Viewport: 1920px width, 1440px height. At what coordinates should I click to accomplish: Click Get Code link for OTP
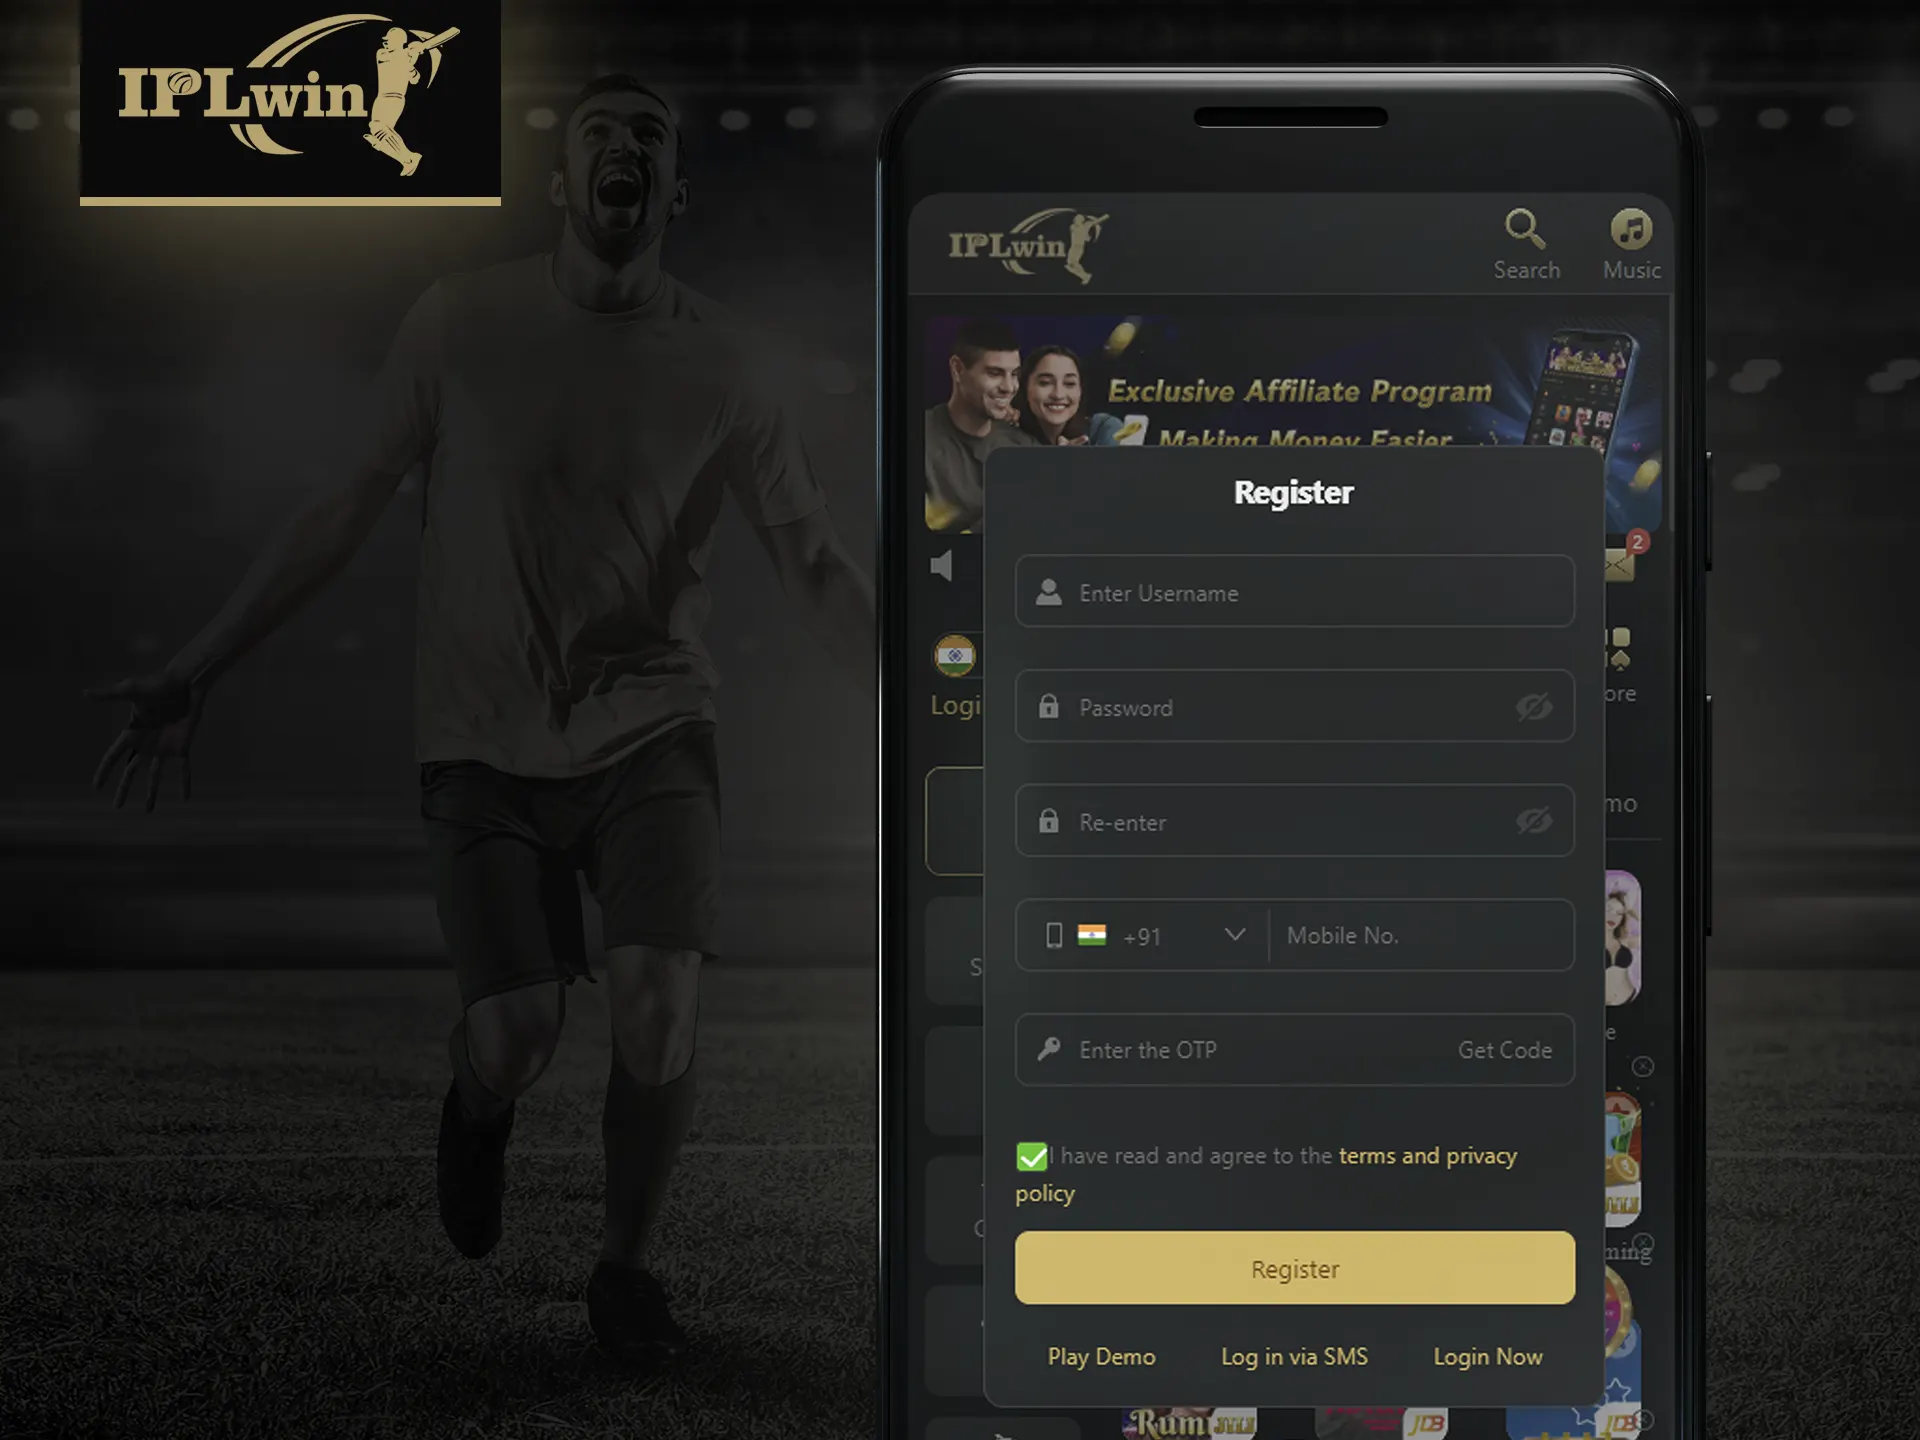pos(1503,1048)
